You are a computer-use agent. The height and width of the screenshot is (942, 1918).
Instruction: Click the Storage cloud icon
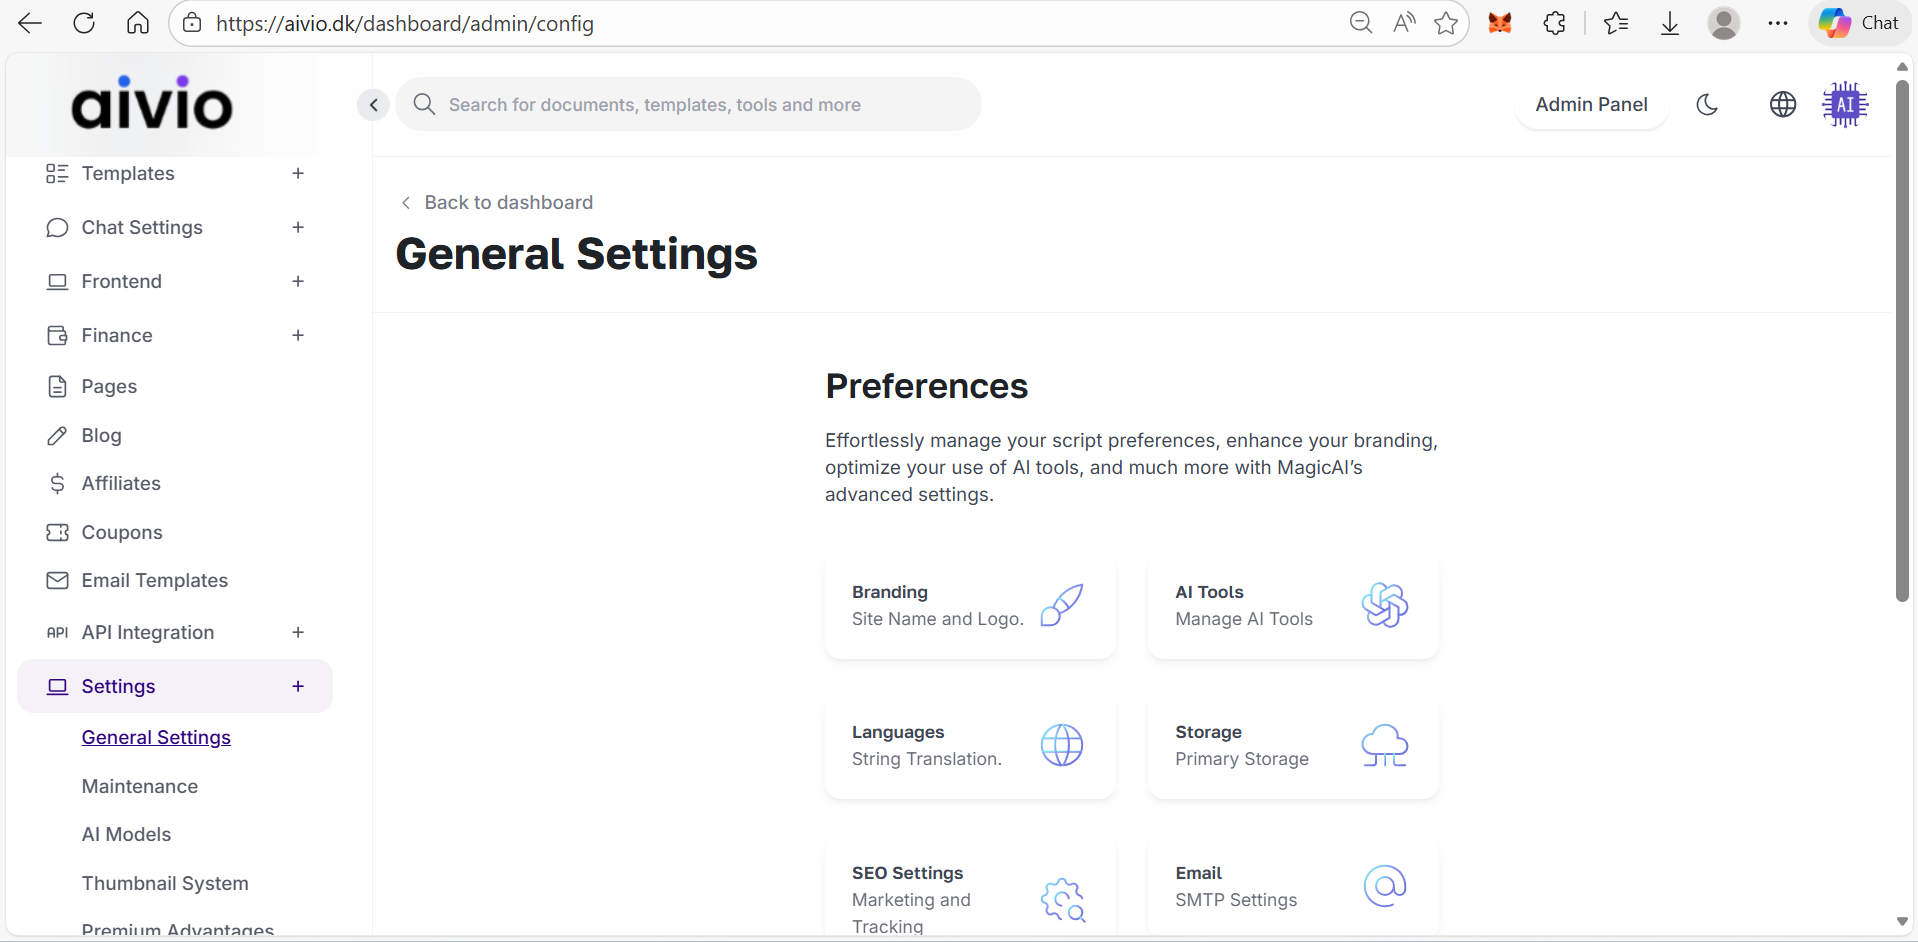click(1384, 745)
